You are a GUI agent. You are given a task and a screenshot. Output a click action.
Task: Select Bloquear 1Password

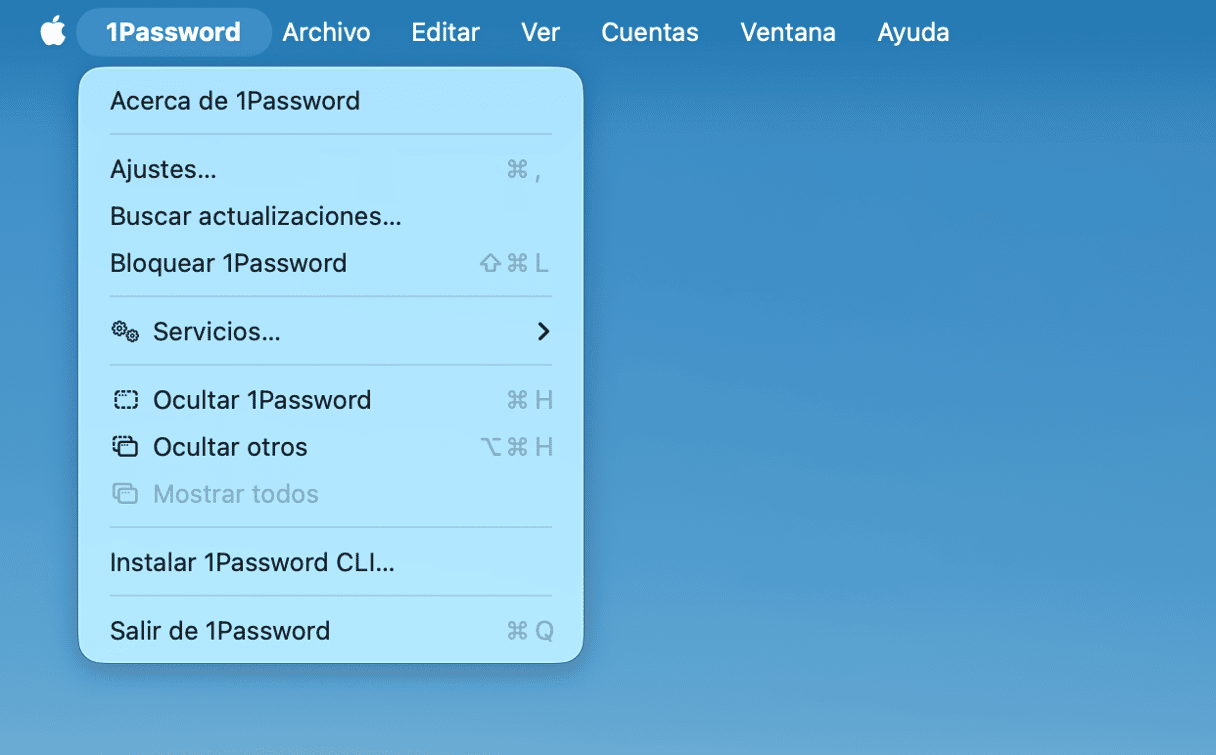tap(228, 263)
